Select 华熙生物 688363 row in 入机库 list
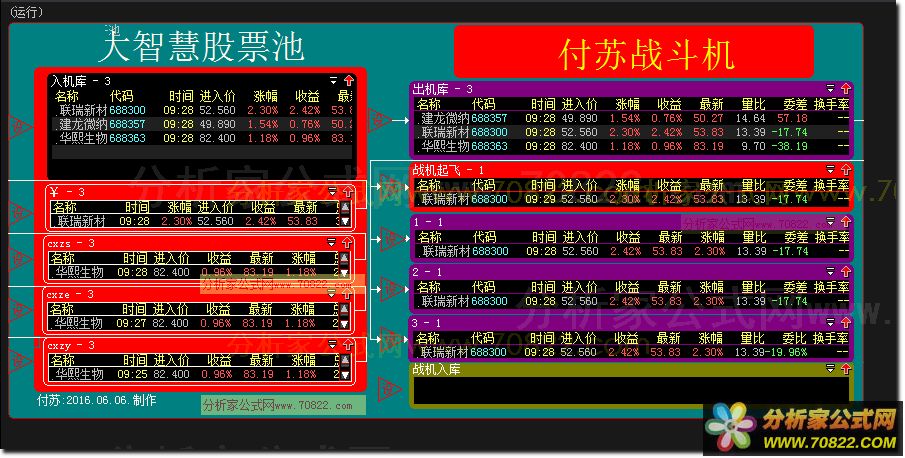The width and height of the screenshot is (905, 458). click(202, 138)
